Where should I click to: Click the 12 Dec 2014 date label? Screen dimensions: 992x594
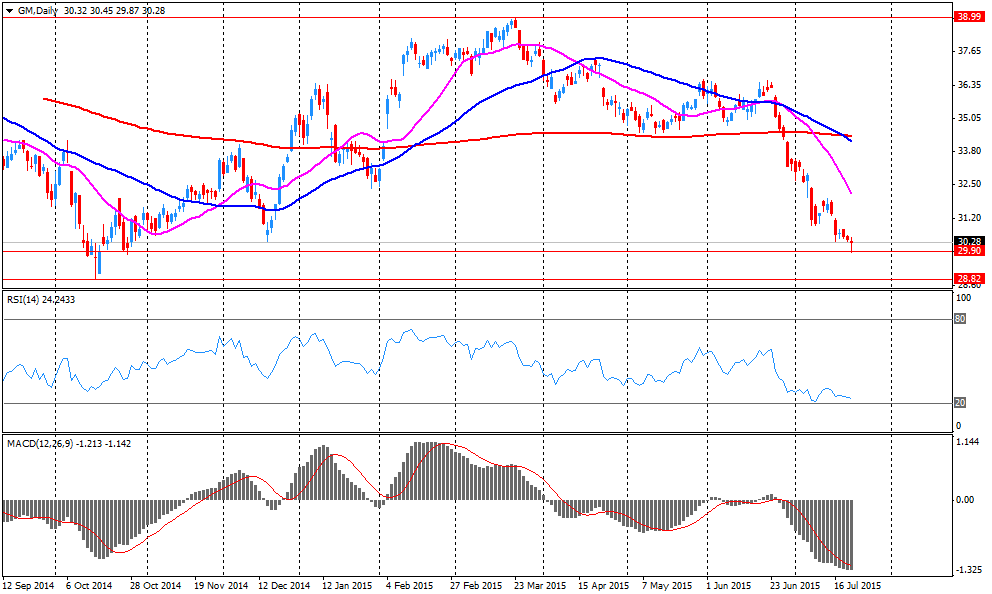point(283,586)
